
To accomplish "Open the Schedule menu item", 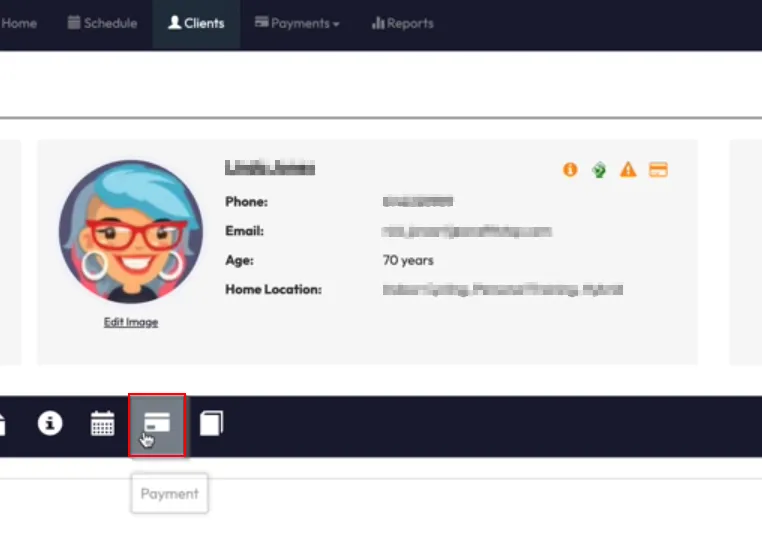I will (102, 23).
